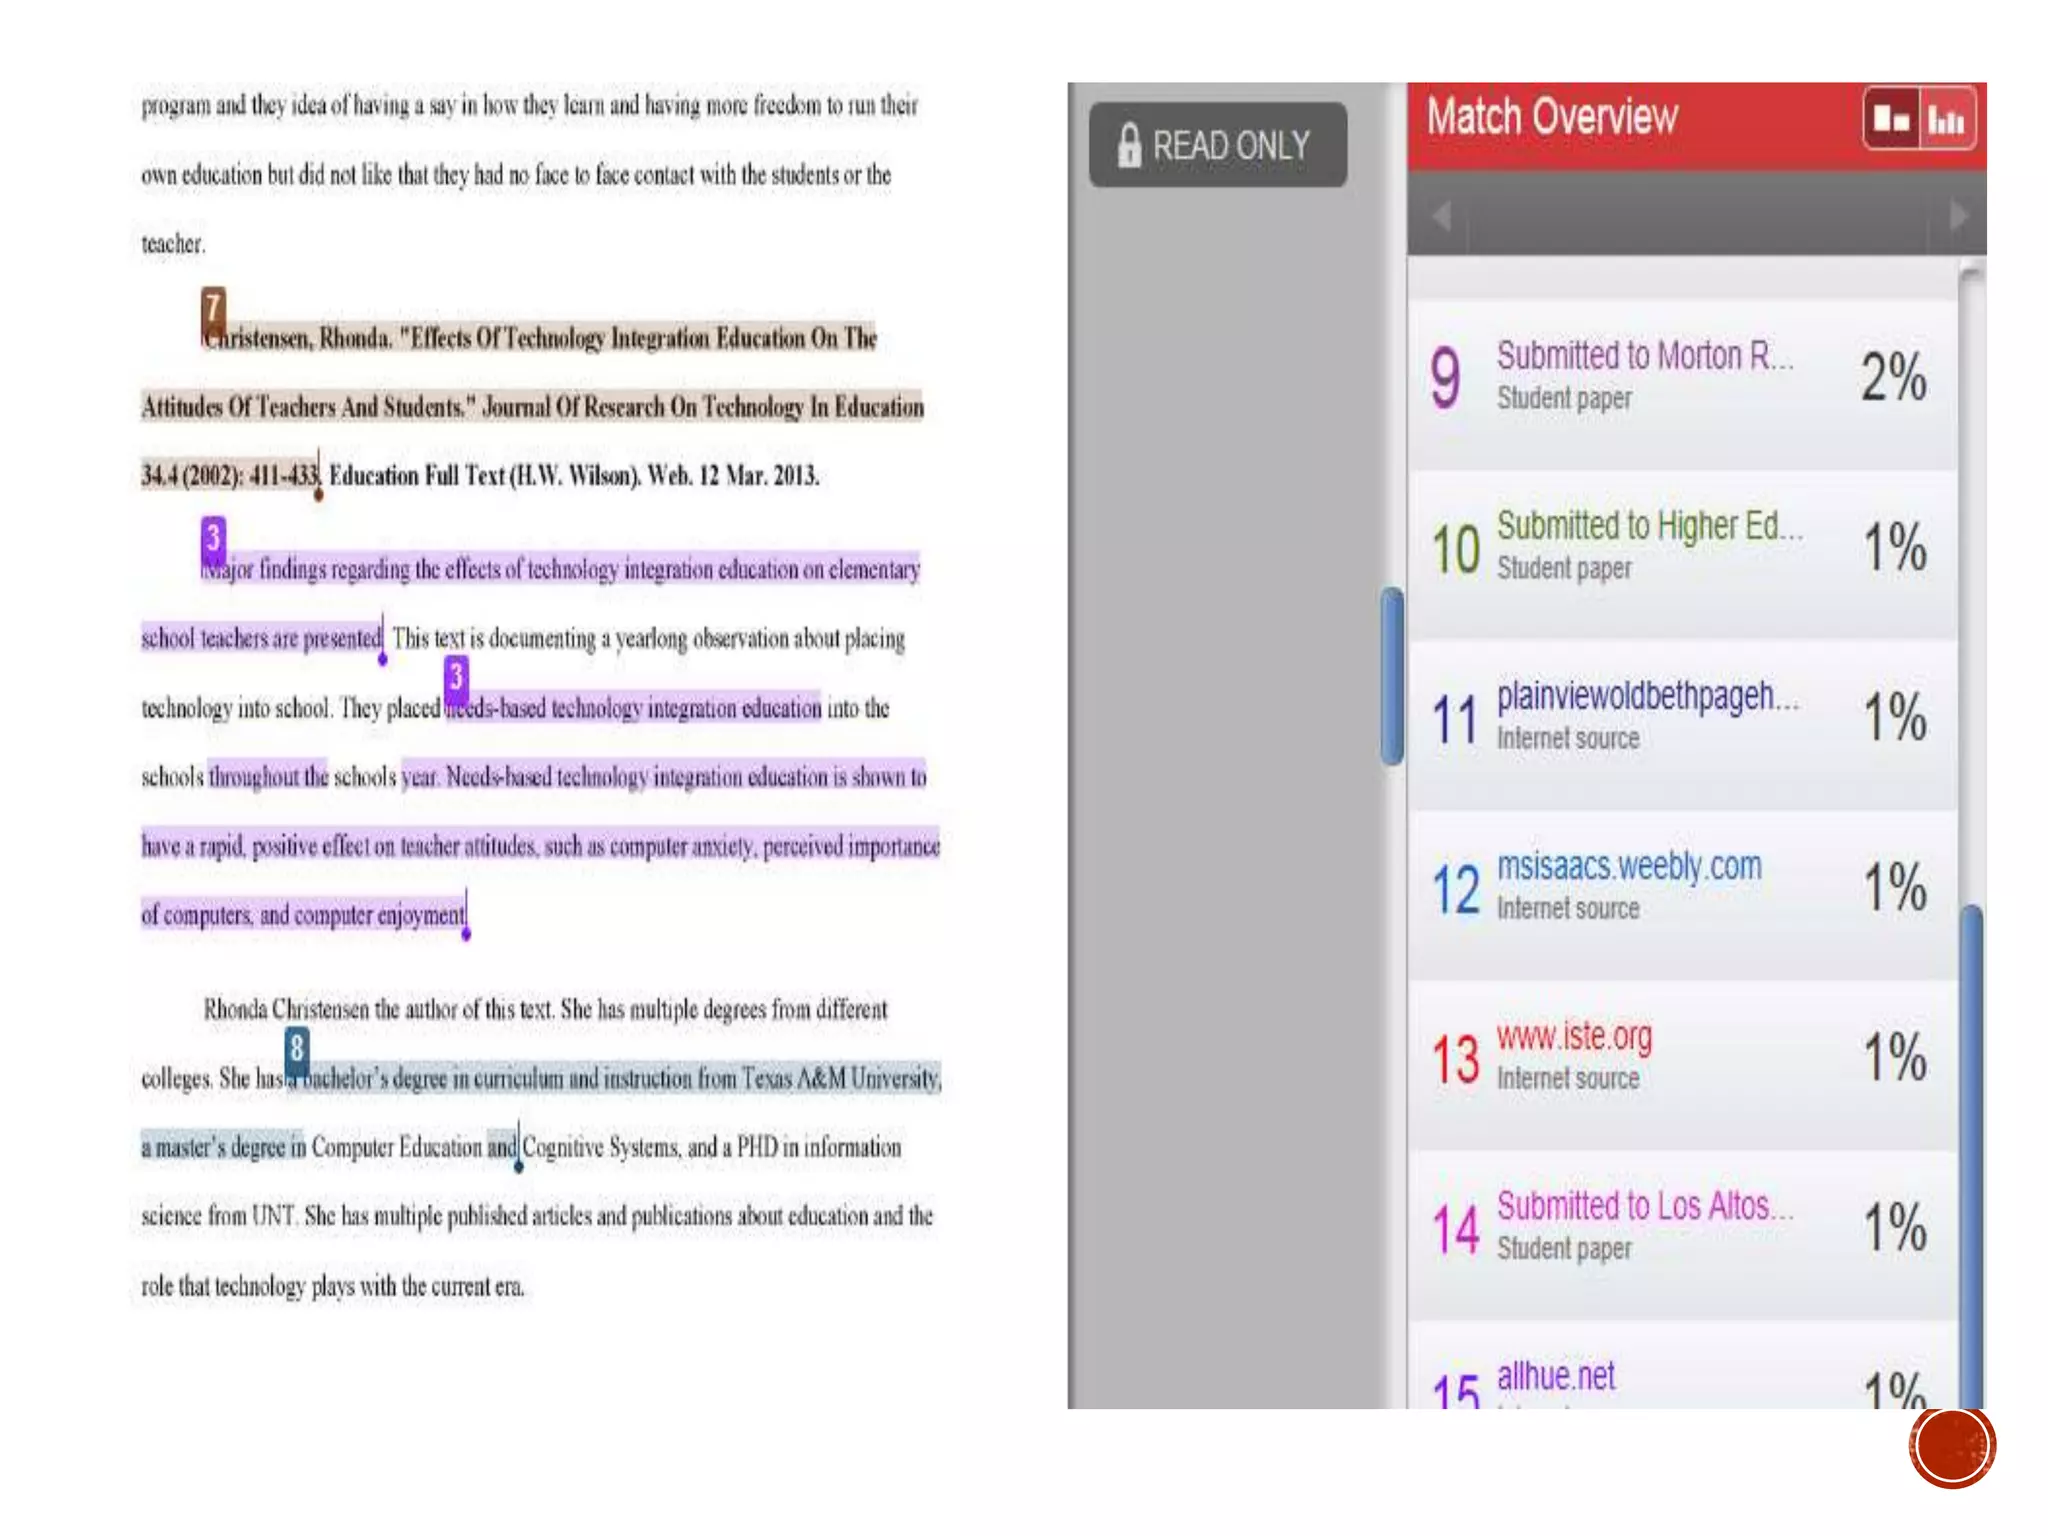Click the red circle at bottom right
This screenshot has height=1536, width=2048.
click(x=1951, y=1446)
